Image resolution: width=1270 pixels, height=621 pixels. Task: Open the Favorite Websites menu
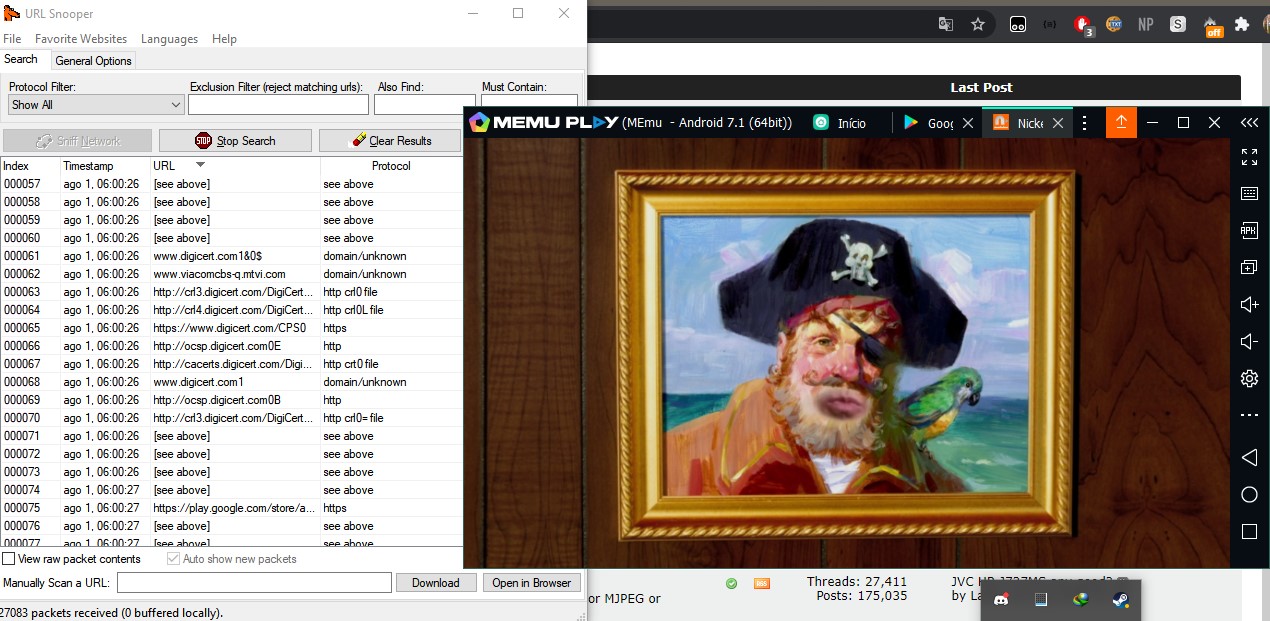(81, 39)
